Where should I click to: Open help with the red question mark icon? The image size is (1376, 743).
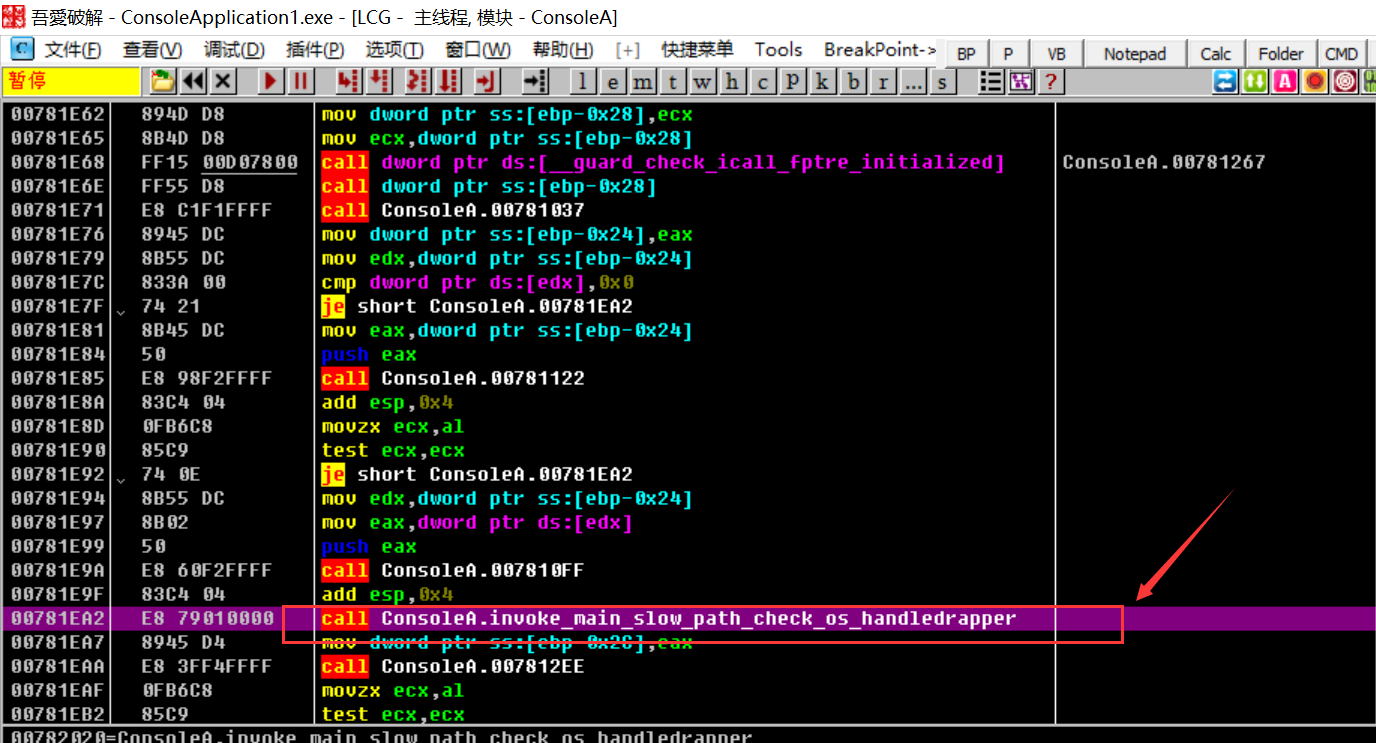pyautogui.click(x=1050, y=81)
